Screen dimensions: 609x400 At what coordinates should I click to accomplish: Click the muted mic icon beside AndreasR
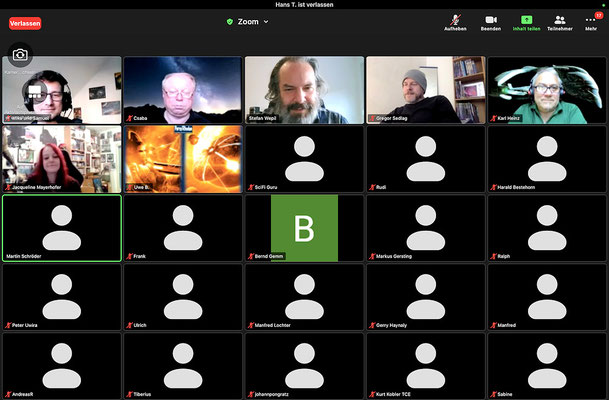[8, 394]
